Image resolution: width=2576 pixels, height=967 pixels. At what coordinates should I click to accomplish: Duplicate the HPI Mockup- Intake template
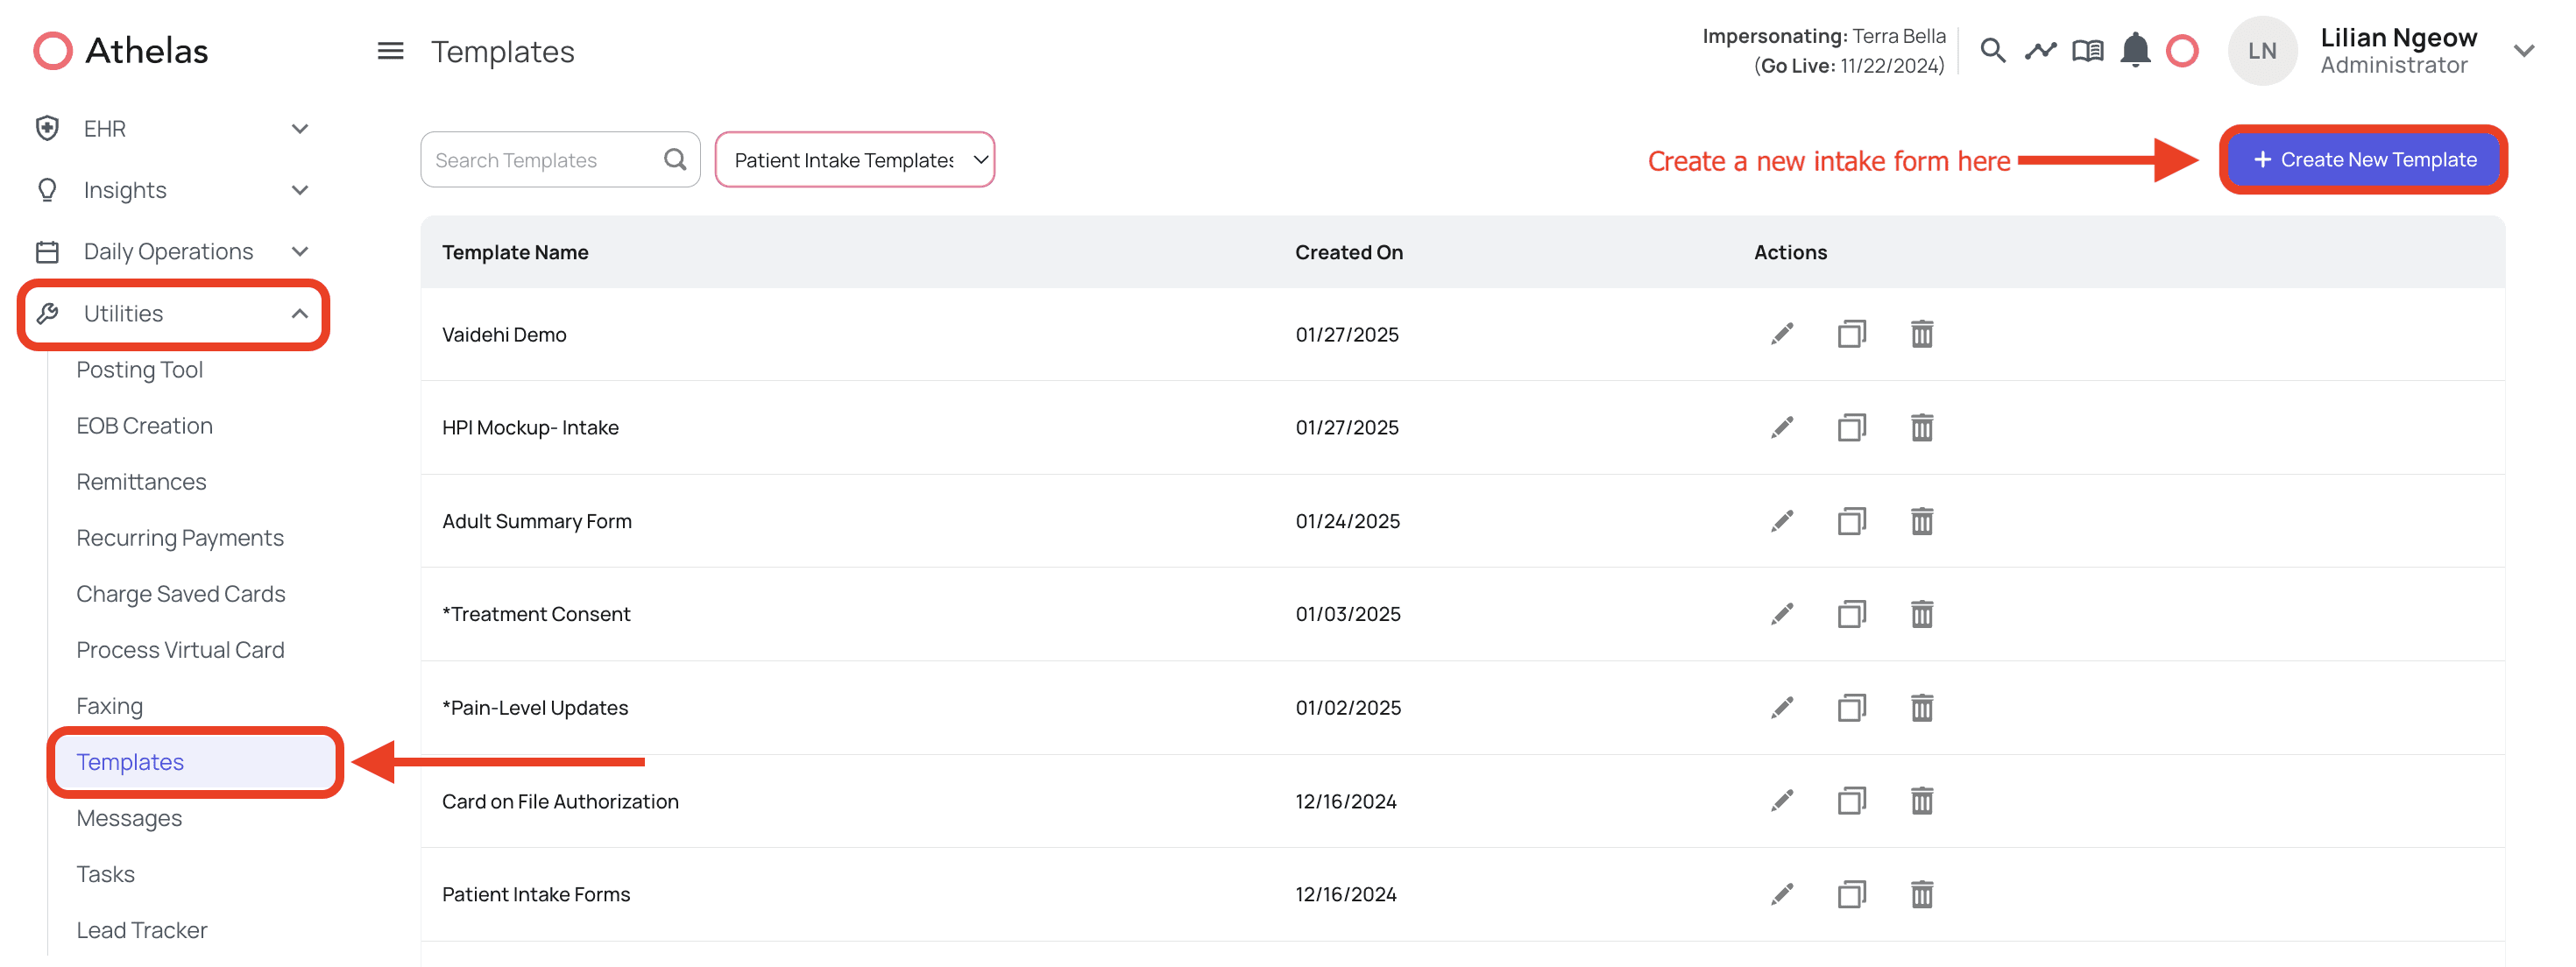coord(1851,428)
